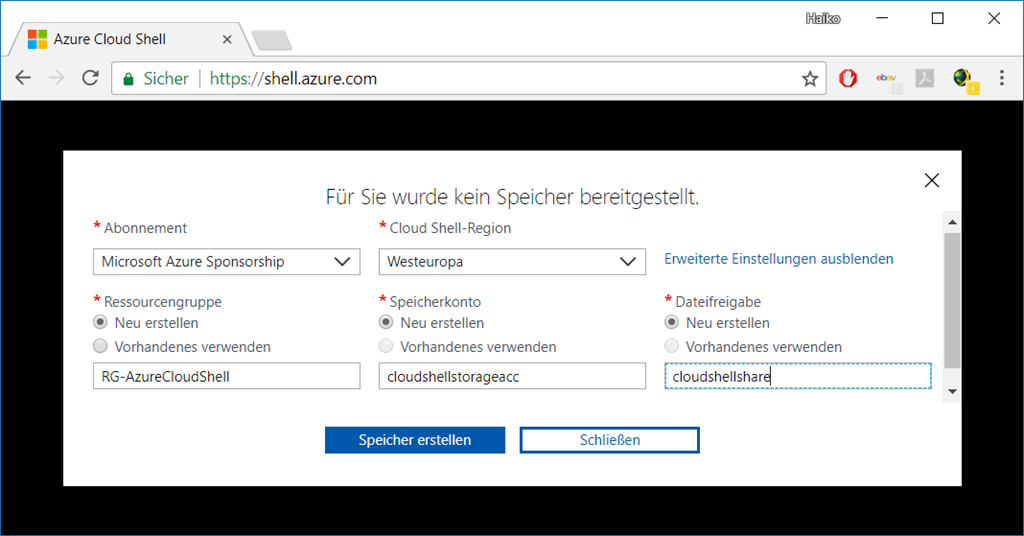This screenshot has height=536, width=1024.
Task: Click the PDF extension icon
Action: tap(924, 78)
